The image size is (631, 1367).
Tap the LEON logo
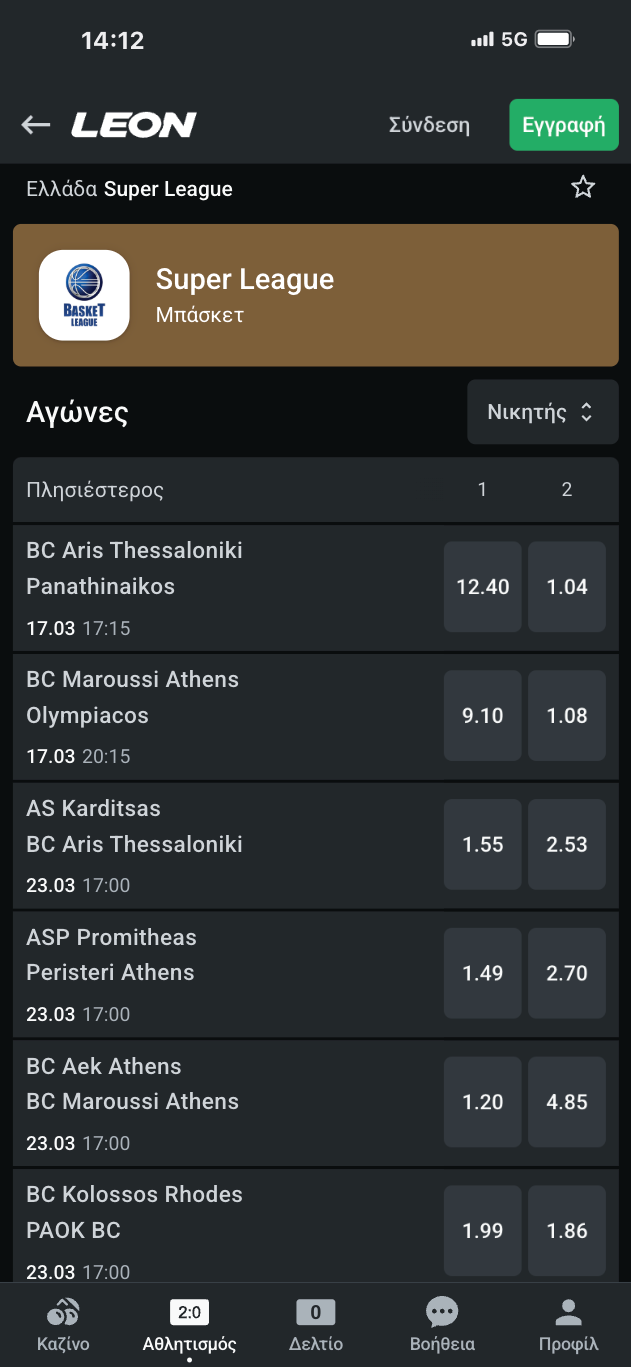pyautogui.click(x=134, y=125)
